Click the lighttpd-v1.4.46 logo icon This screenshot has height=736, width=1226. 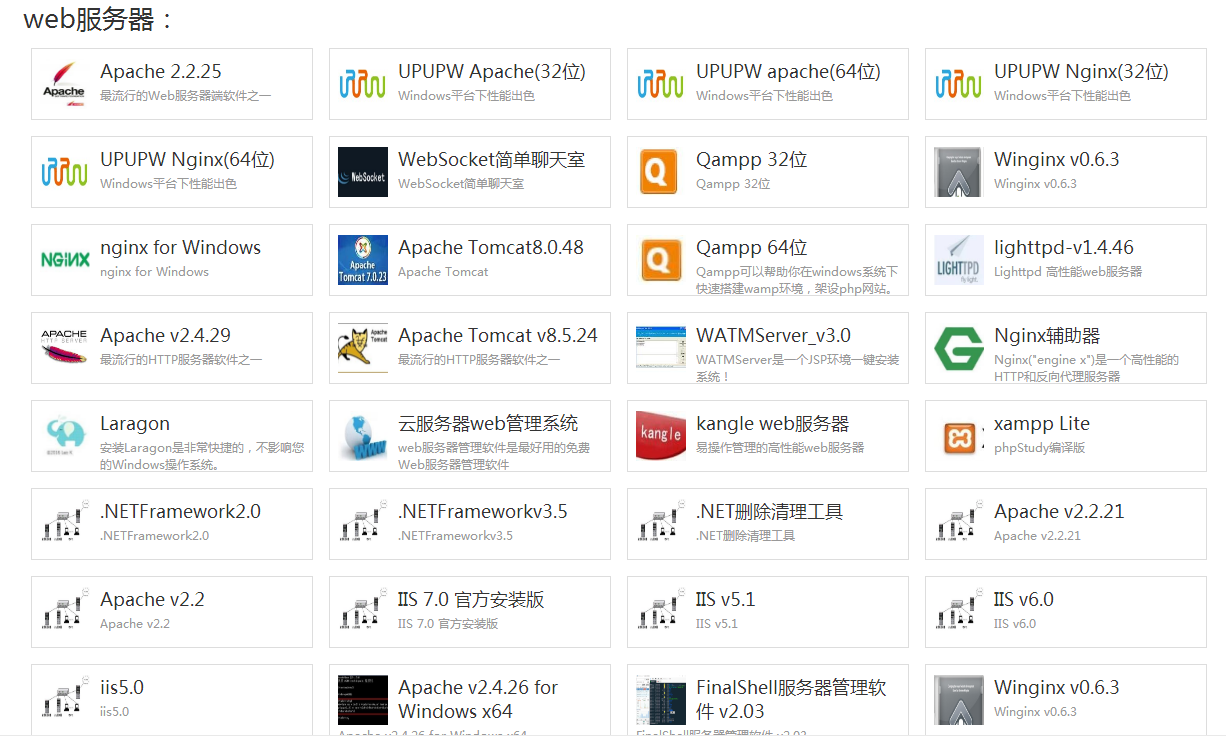(x=958, y=260)
